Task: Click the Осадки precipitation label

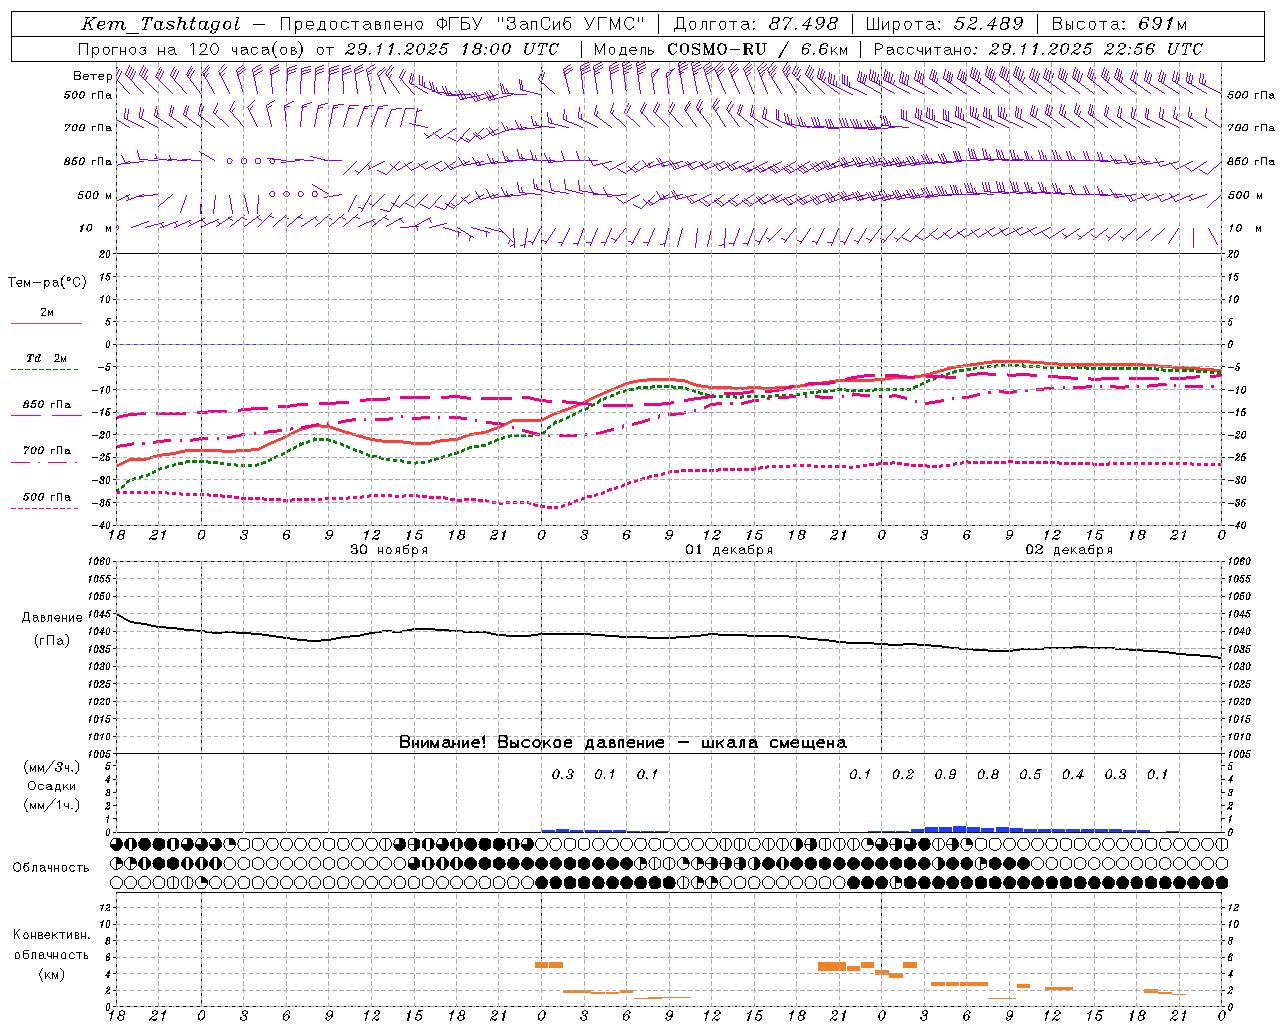Action: (52, 786)
